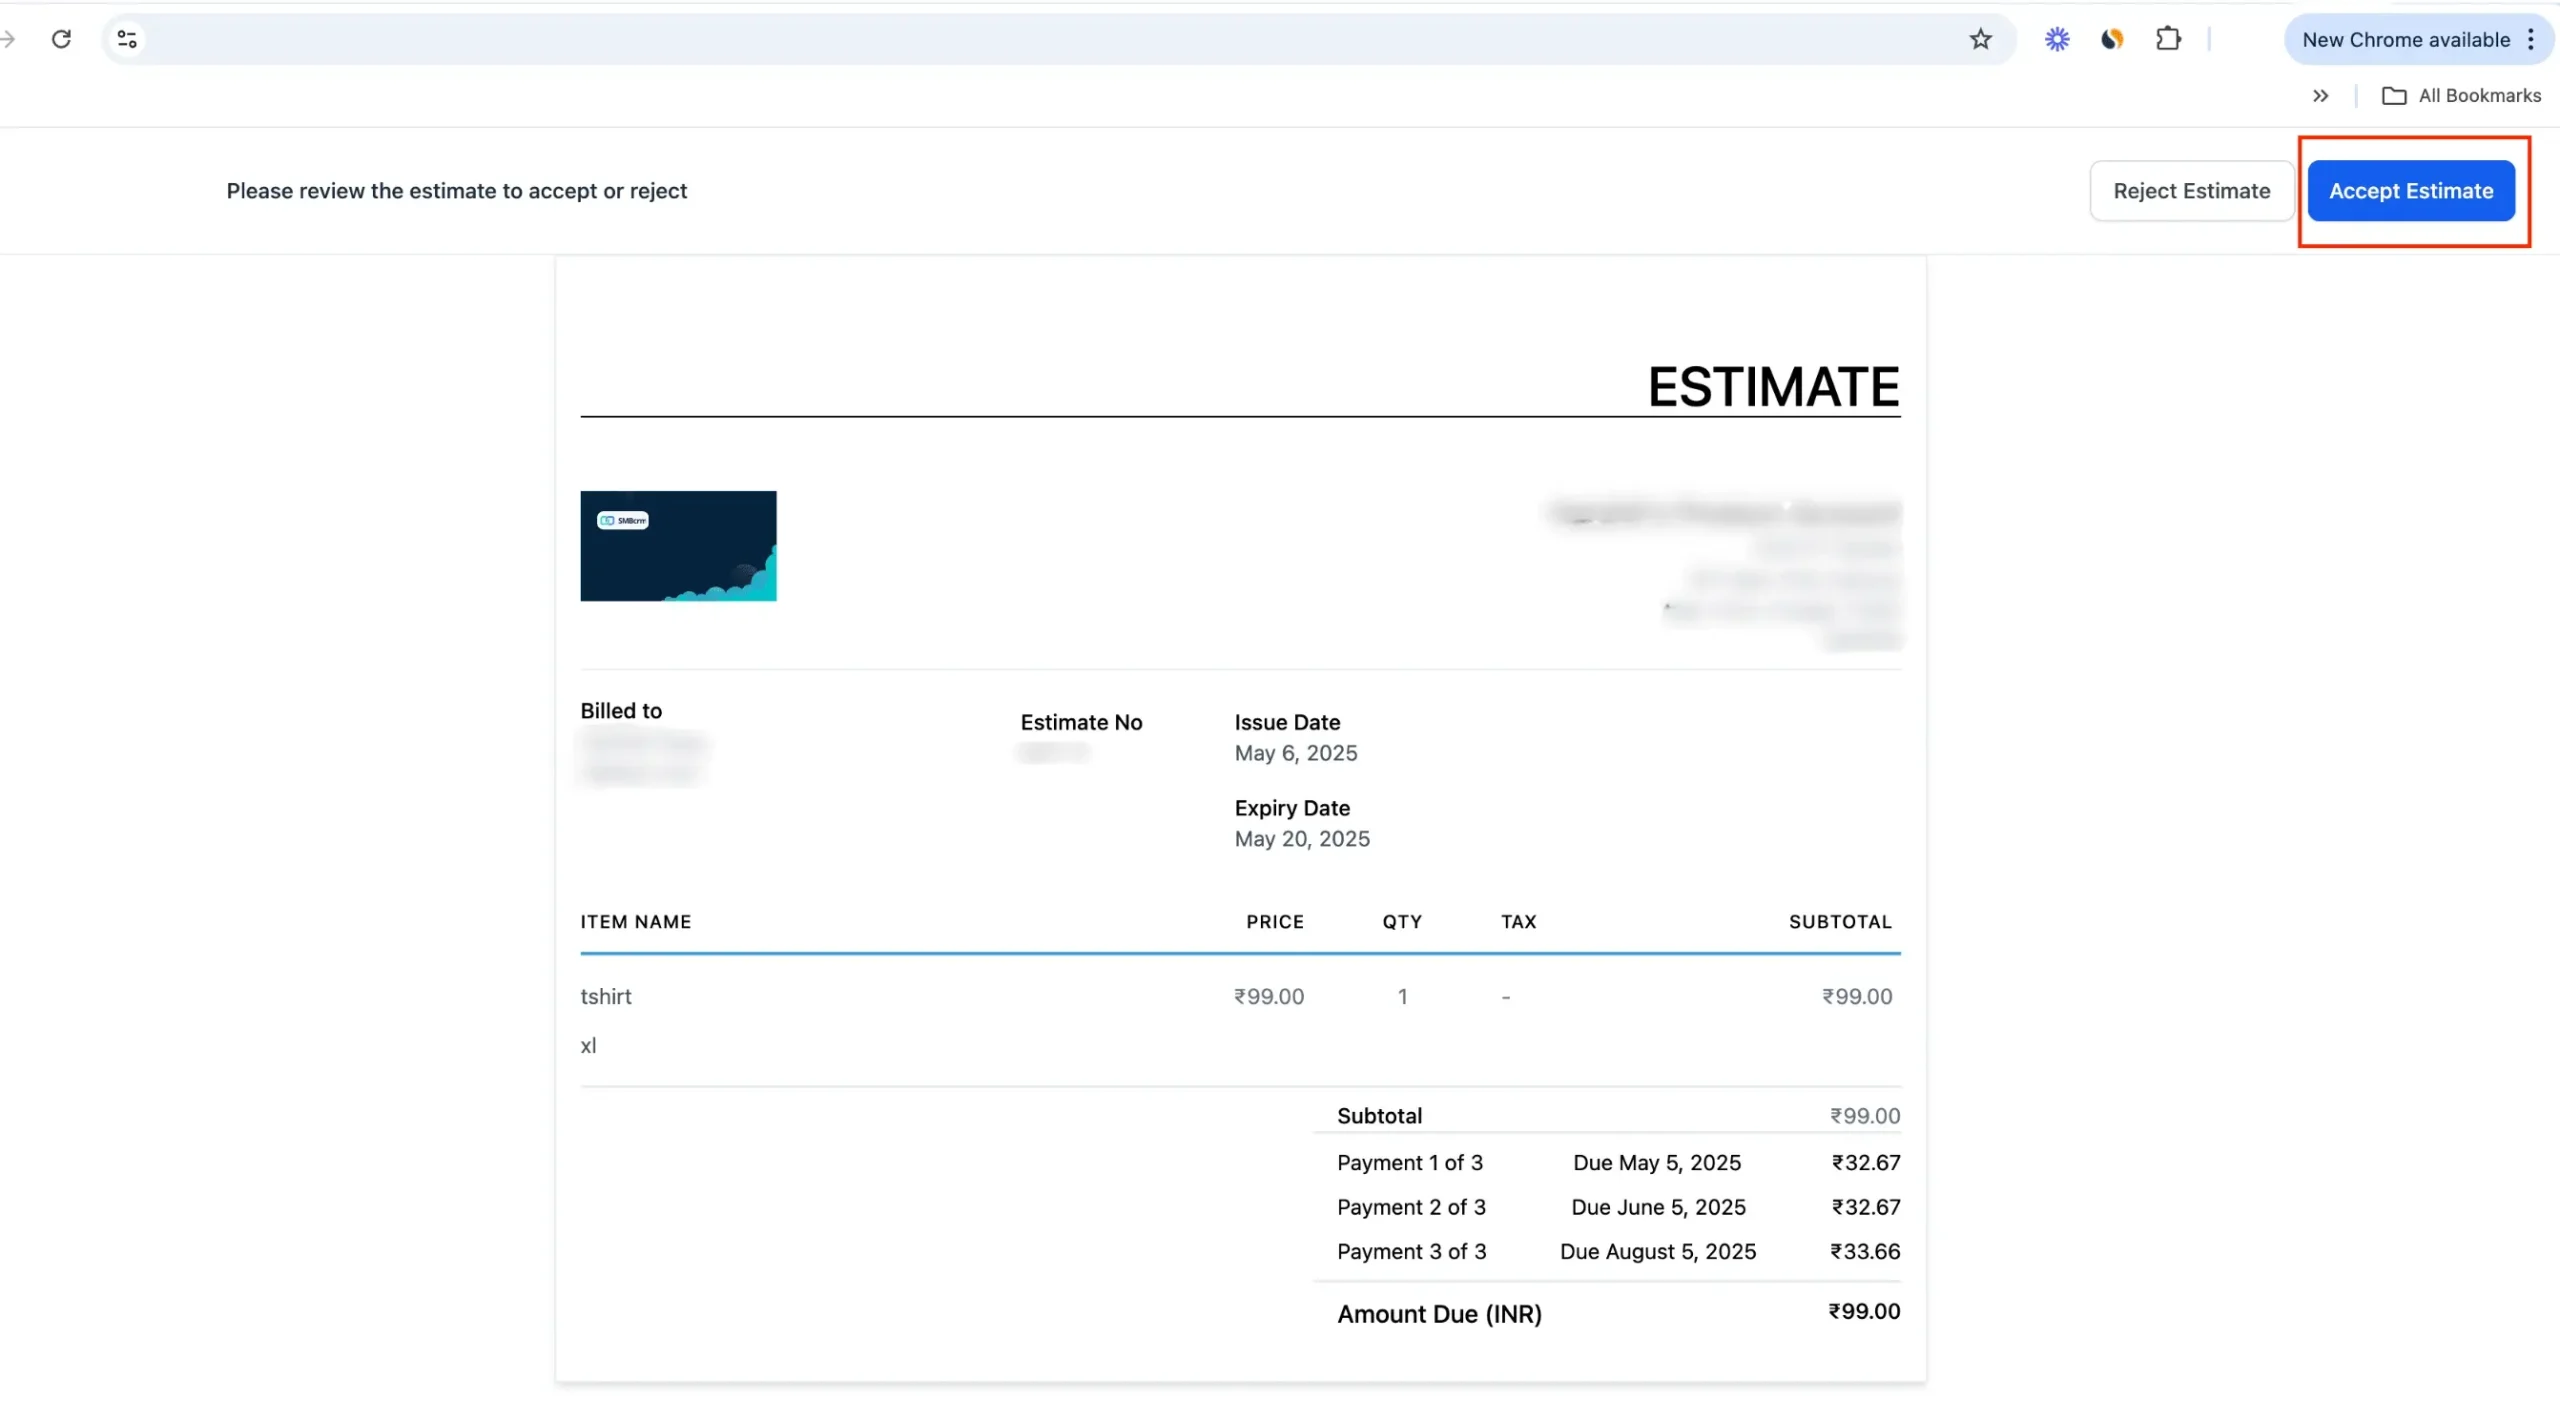
Task: Click the ₹33.66 payment amount
Action: (x=1865, y=1252)
